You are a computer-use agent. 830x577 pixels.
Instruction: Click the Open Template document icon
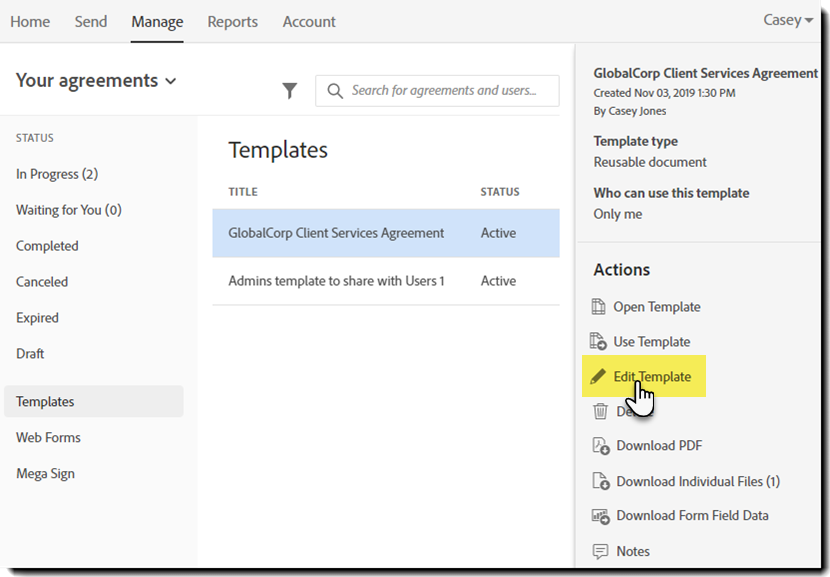pos(599,307)
